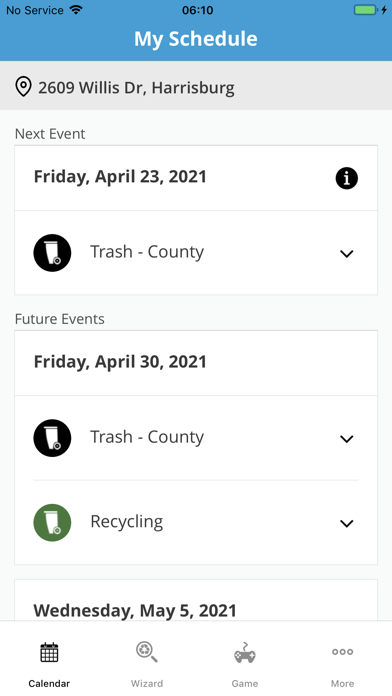Expand the Recycling chevron
This screenshot has width=392, height=696.
[x=346, y=523]
